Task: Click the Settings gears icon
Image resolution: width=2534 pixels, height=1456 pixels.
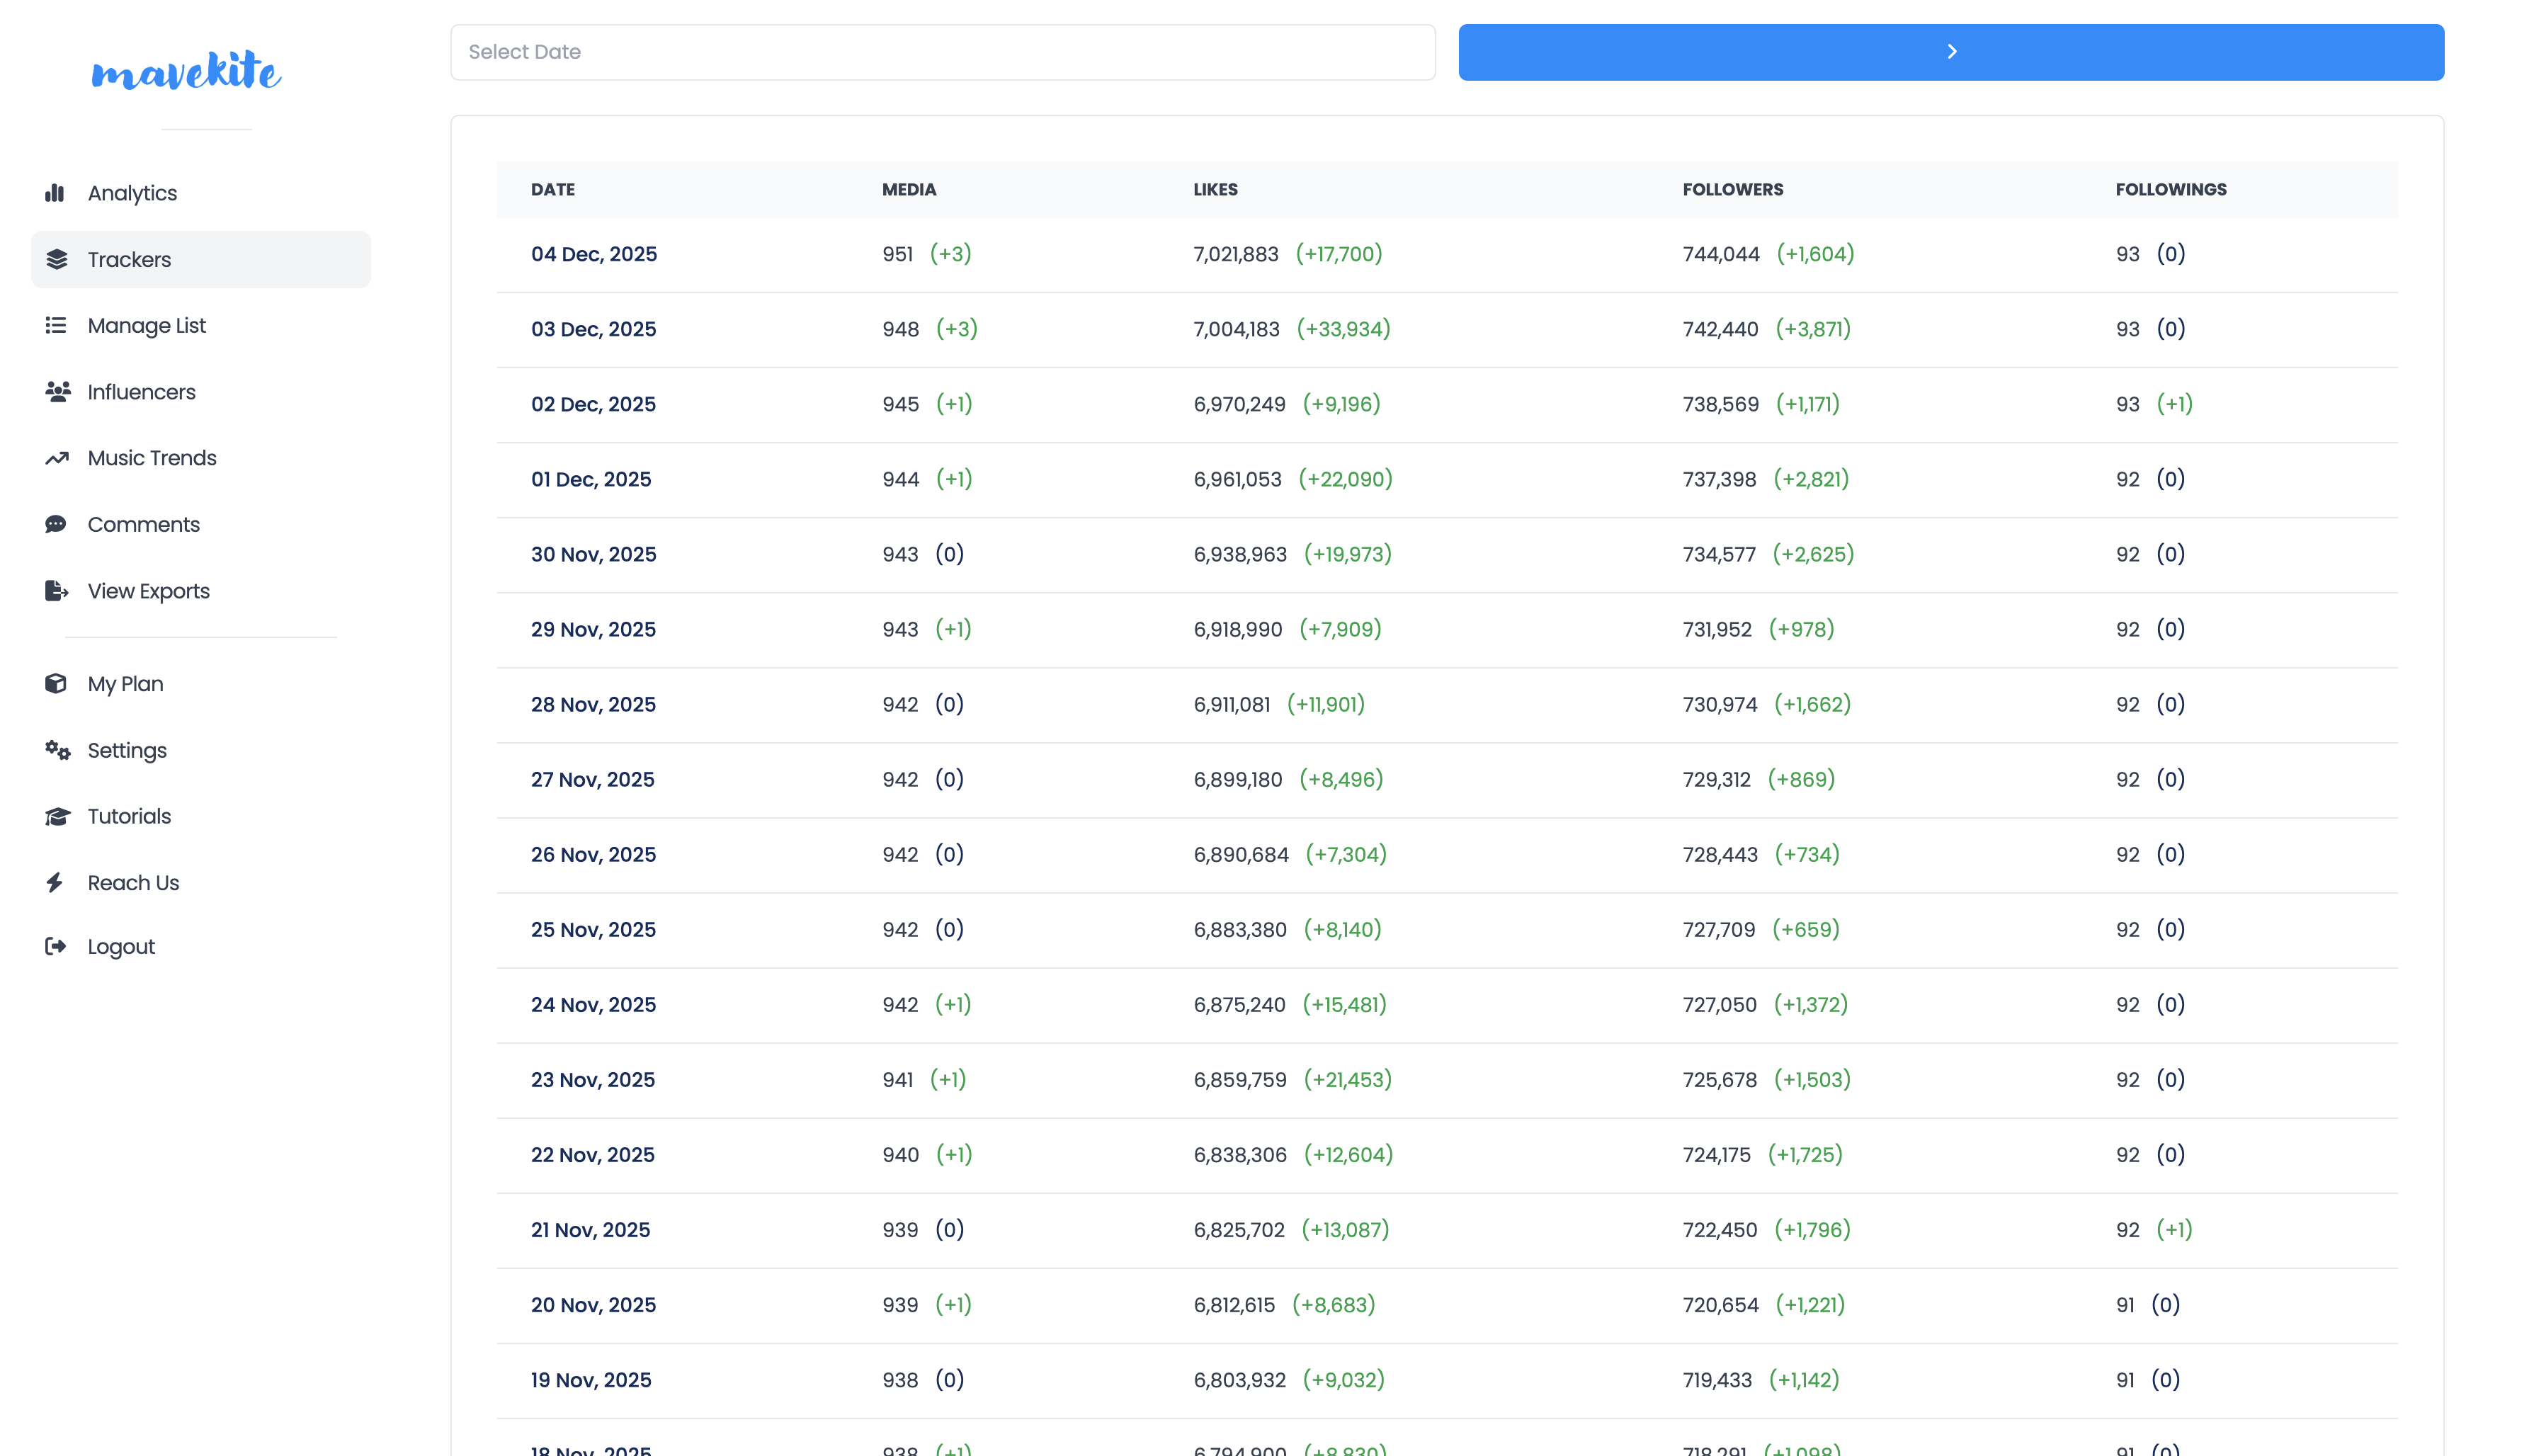Action: tap(57, 750)
